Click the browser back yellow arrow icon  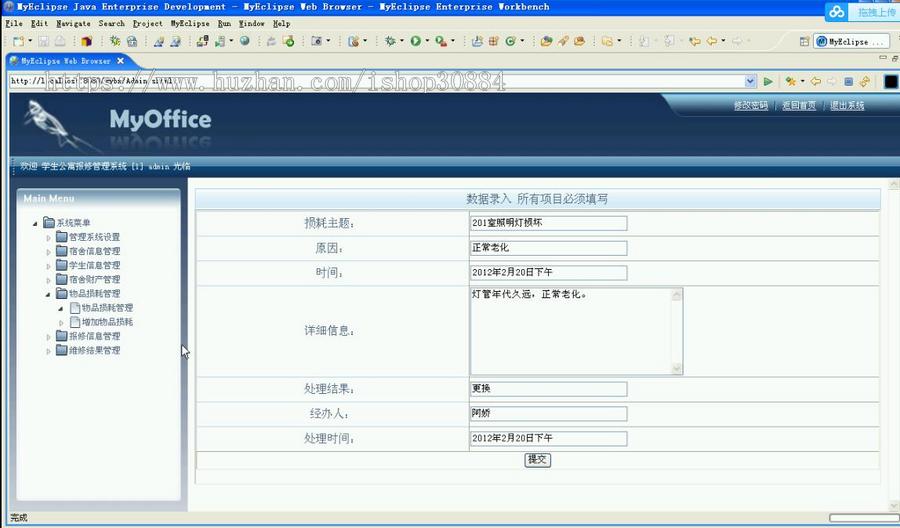[815, 81]
